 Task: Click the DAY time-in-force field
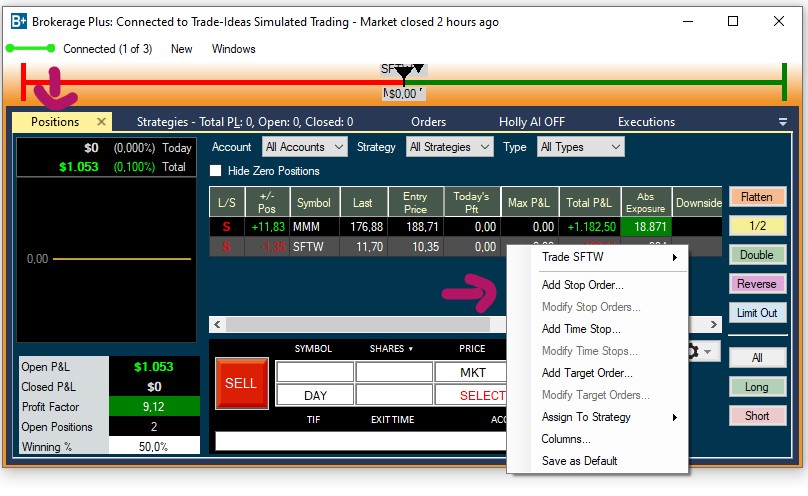315,395
